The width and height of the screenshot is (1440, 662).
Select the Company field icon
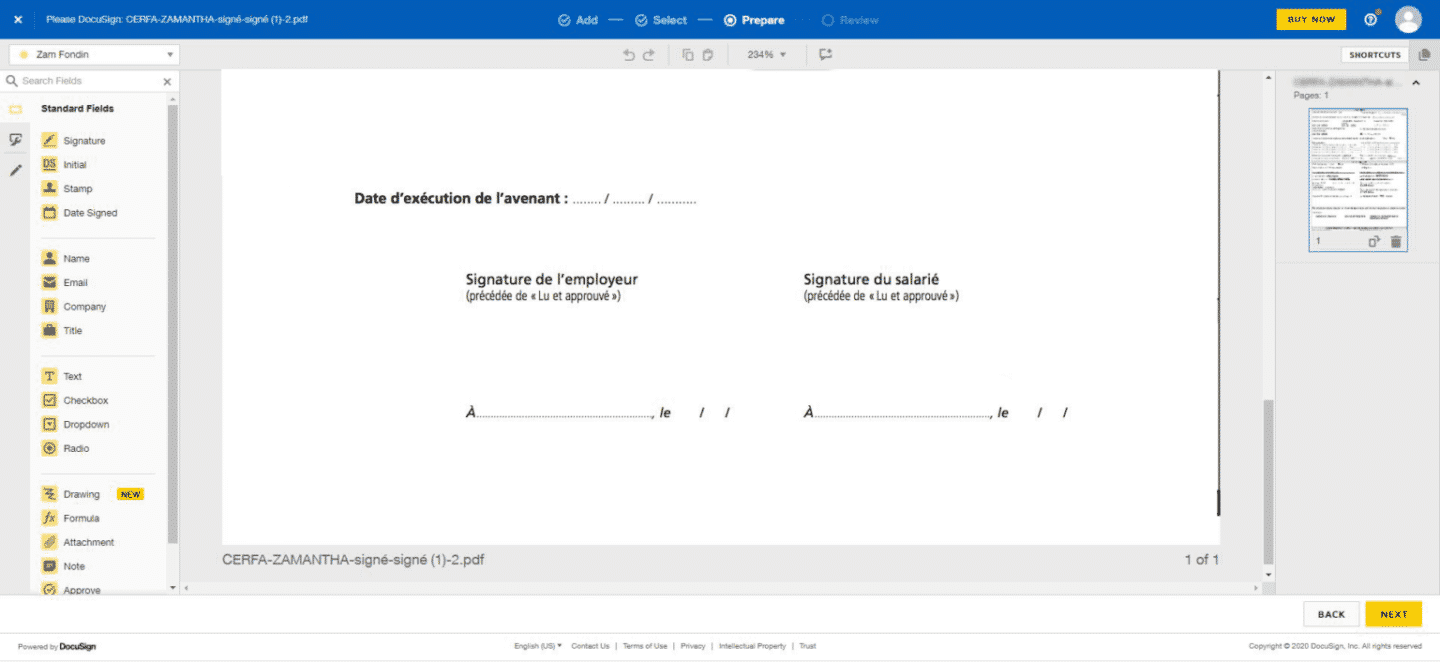click(x=49, y=307)
